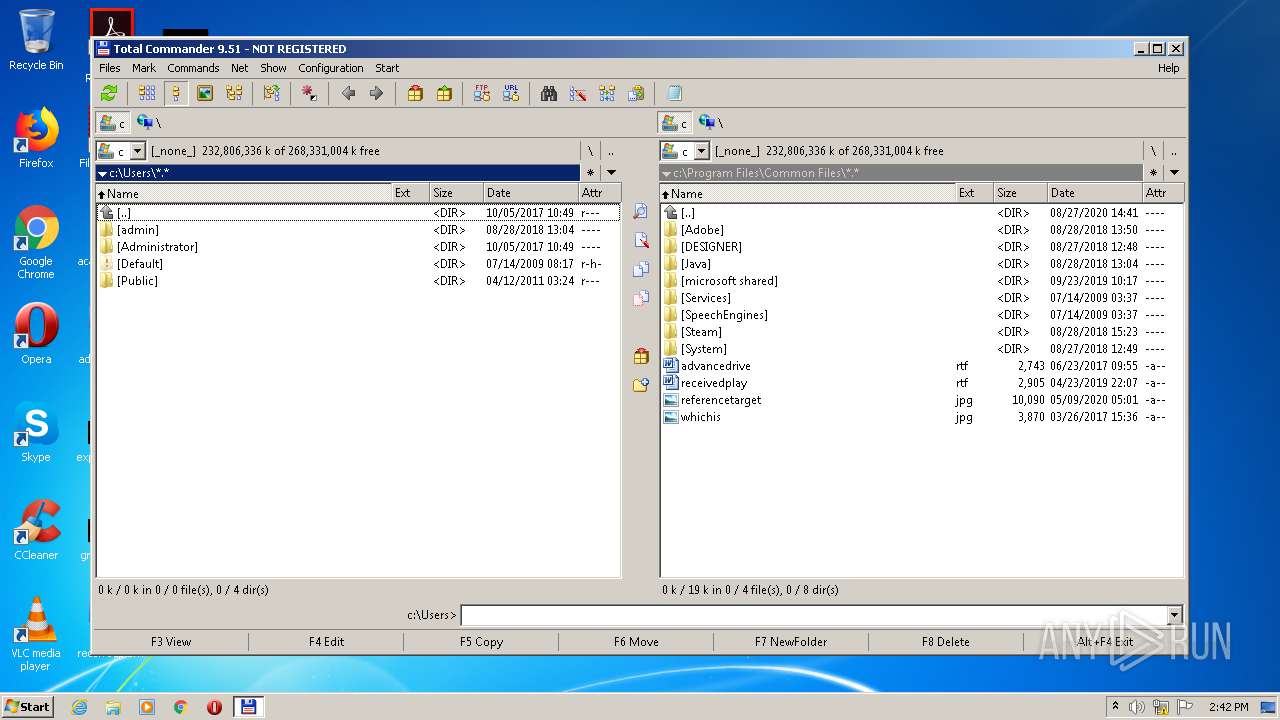Open left panel drive dropdown
The height and width of the screenshot is (720, 1280).
138,152
